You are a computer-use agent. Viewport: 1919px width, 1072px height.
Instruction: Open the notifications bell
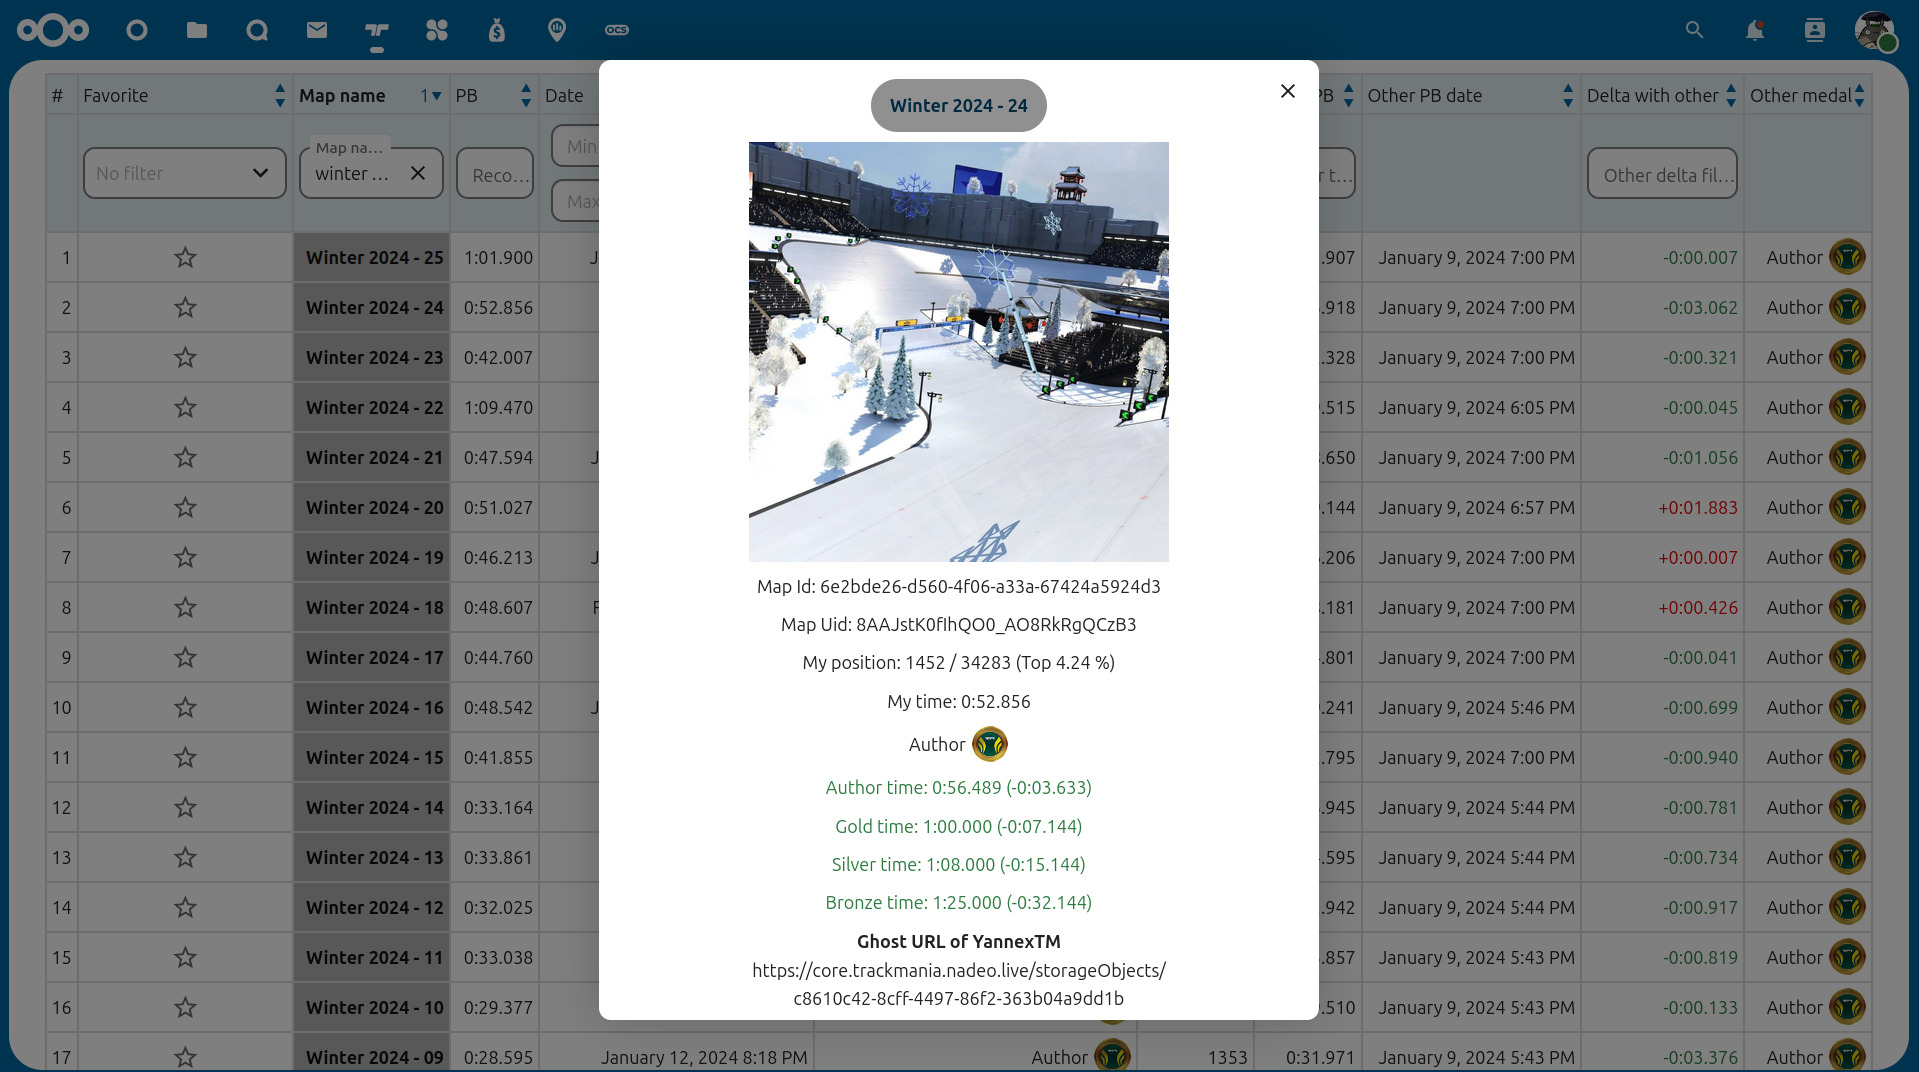click(x=1754, y=30)
